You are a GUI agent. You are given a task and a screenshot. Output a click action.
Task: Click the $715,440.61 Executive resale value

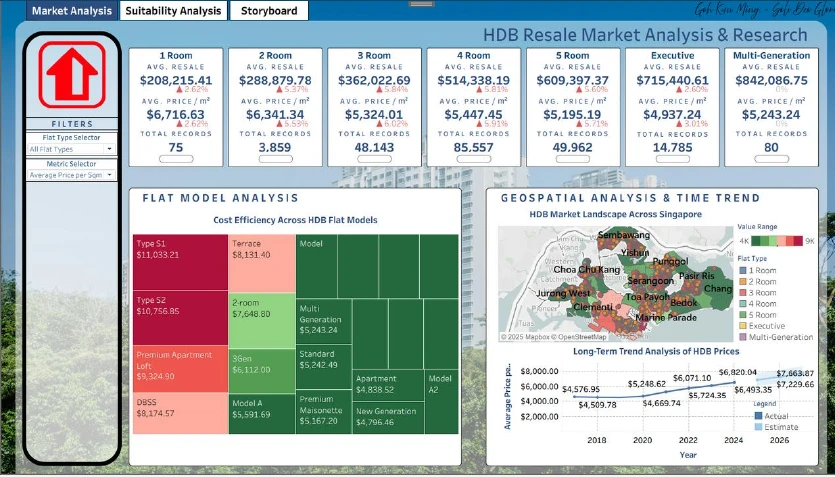tap(673, 80)
